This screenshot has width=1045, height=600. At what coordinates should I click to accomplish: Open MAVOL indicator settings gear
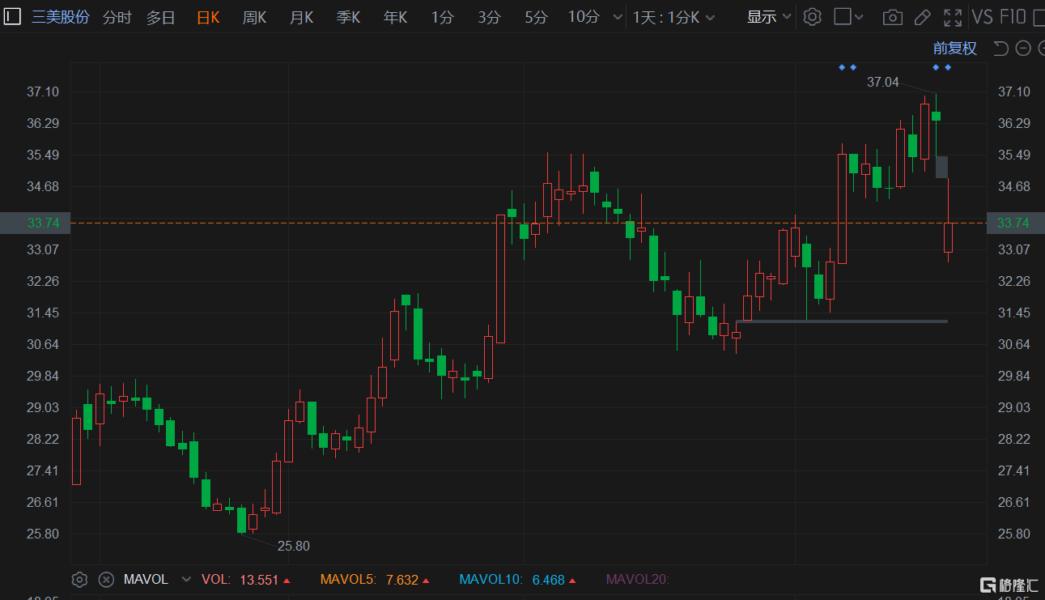point(79,579)
